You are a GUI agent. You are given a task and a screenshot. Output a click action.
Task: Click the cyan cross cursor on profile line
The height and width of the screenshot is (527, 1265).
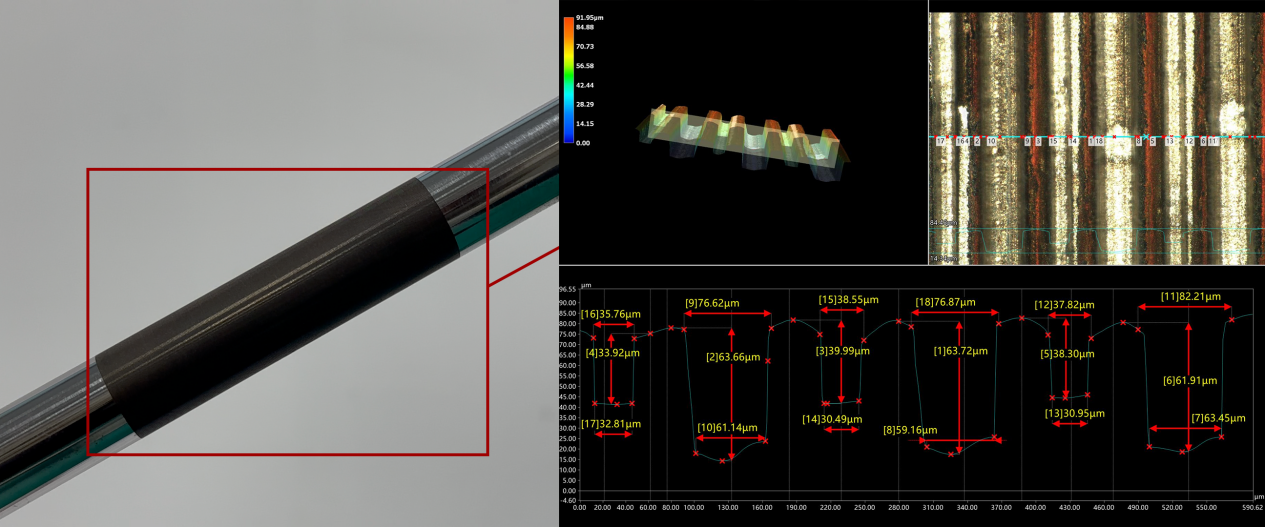pyautogui.click(x=1146, y=137)
